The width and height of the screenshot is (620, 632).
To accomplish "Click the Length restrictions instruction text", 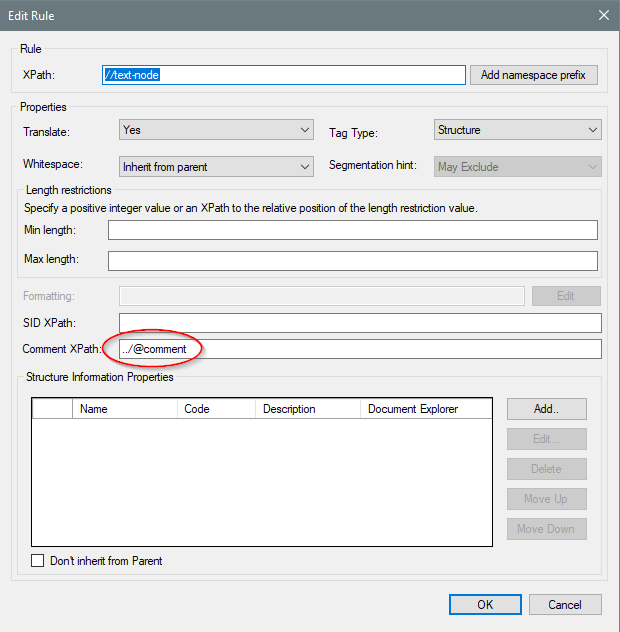I will coord(251,208).
